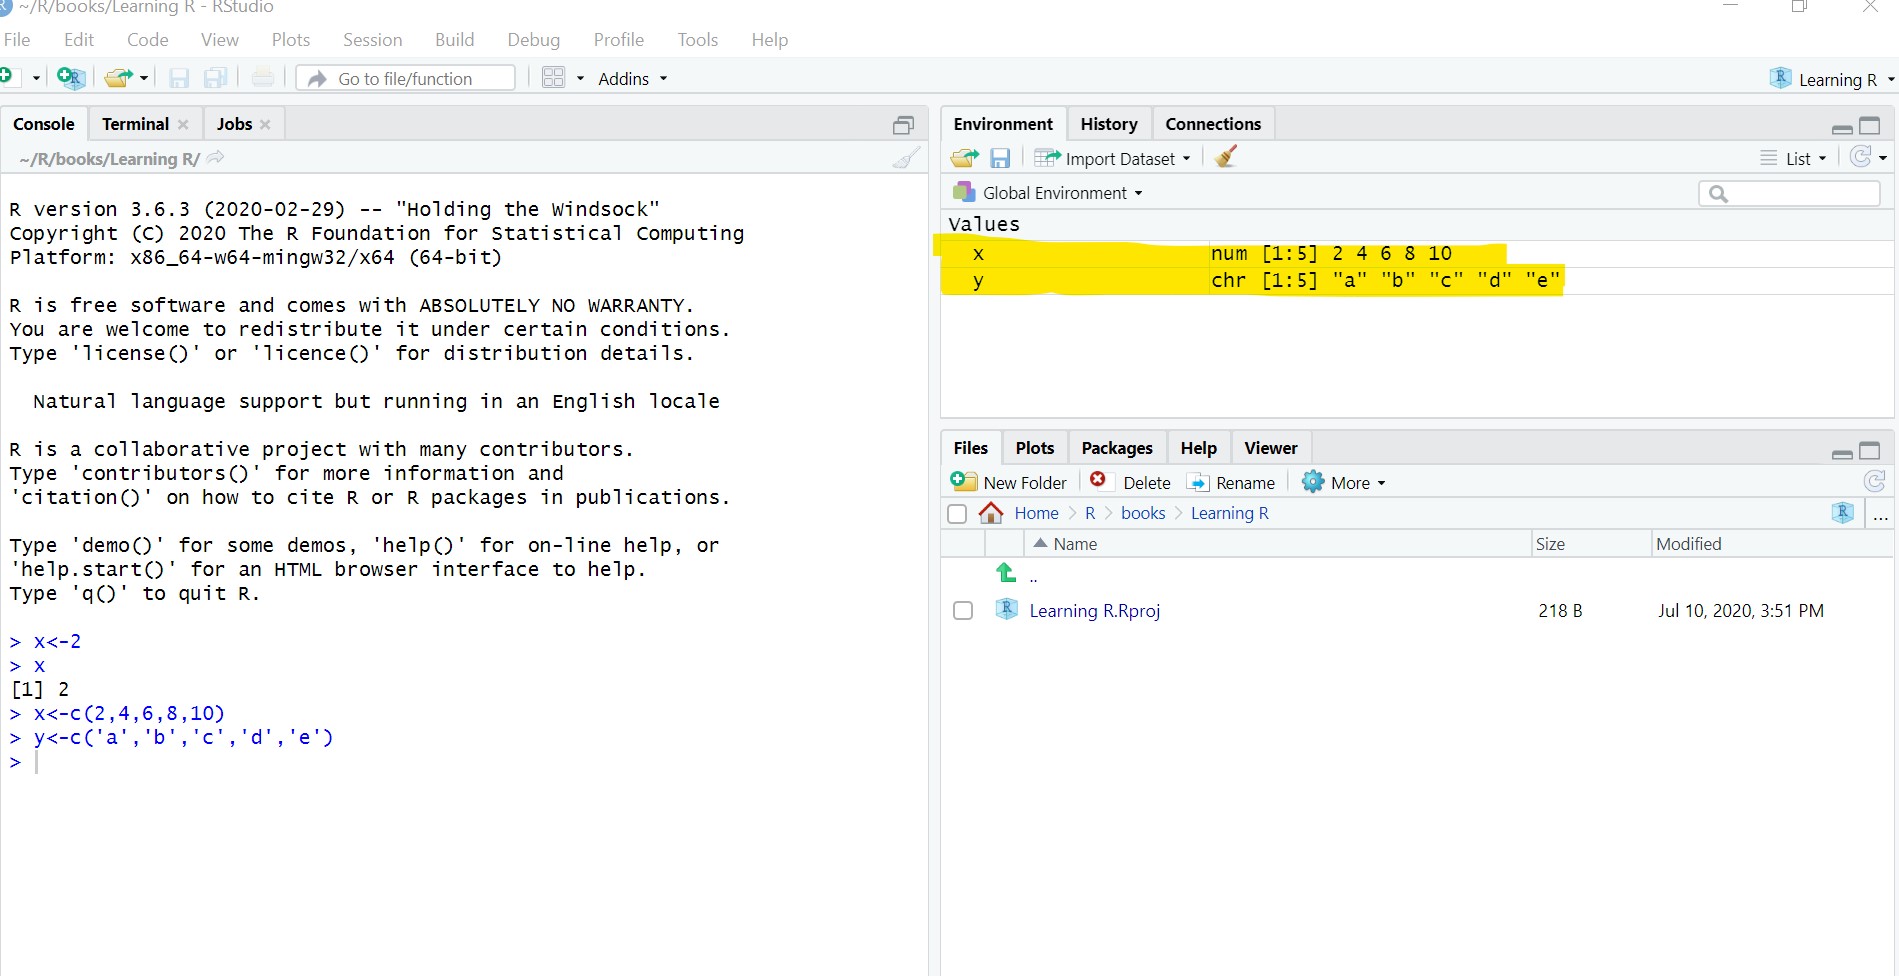
Task: Go up to parent directory
Action: [1006, 573]
